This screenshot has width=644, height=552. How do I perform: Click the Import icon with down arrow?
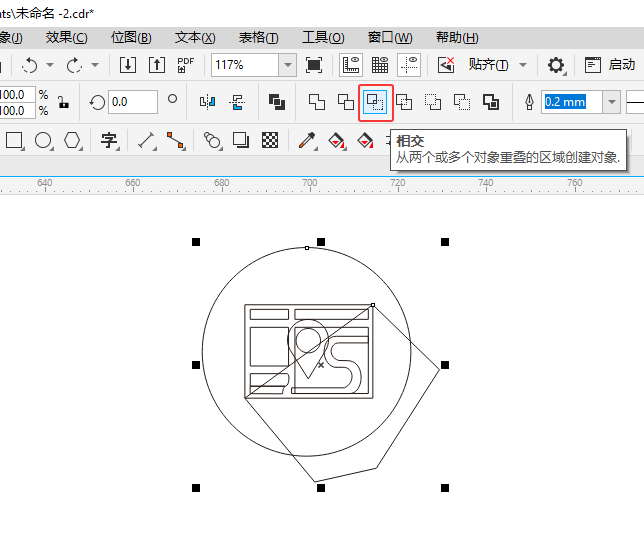point(128,65)
